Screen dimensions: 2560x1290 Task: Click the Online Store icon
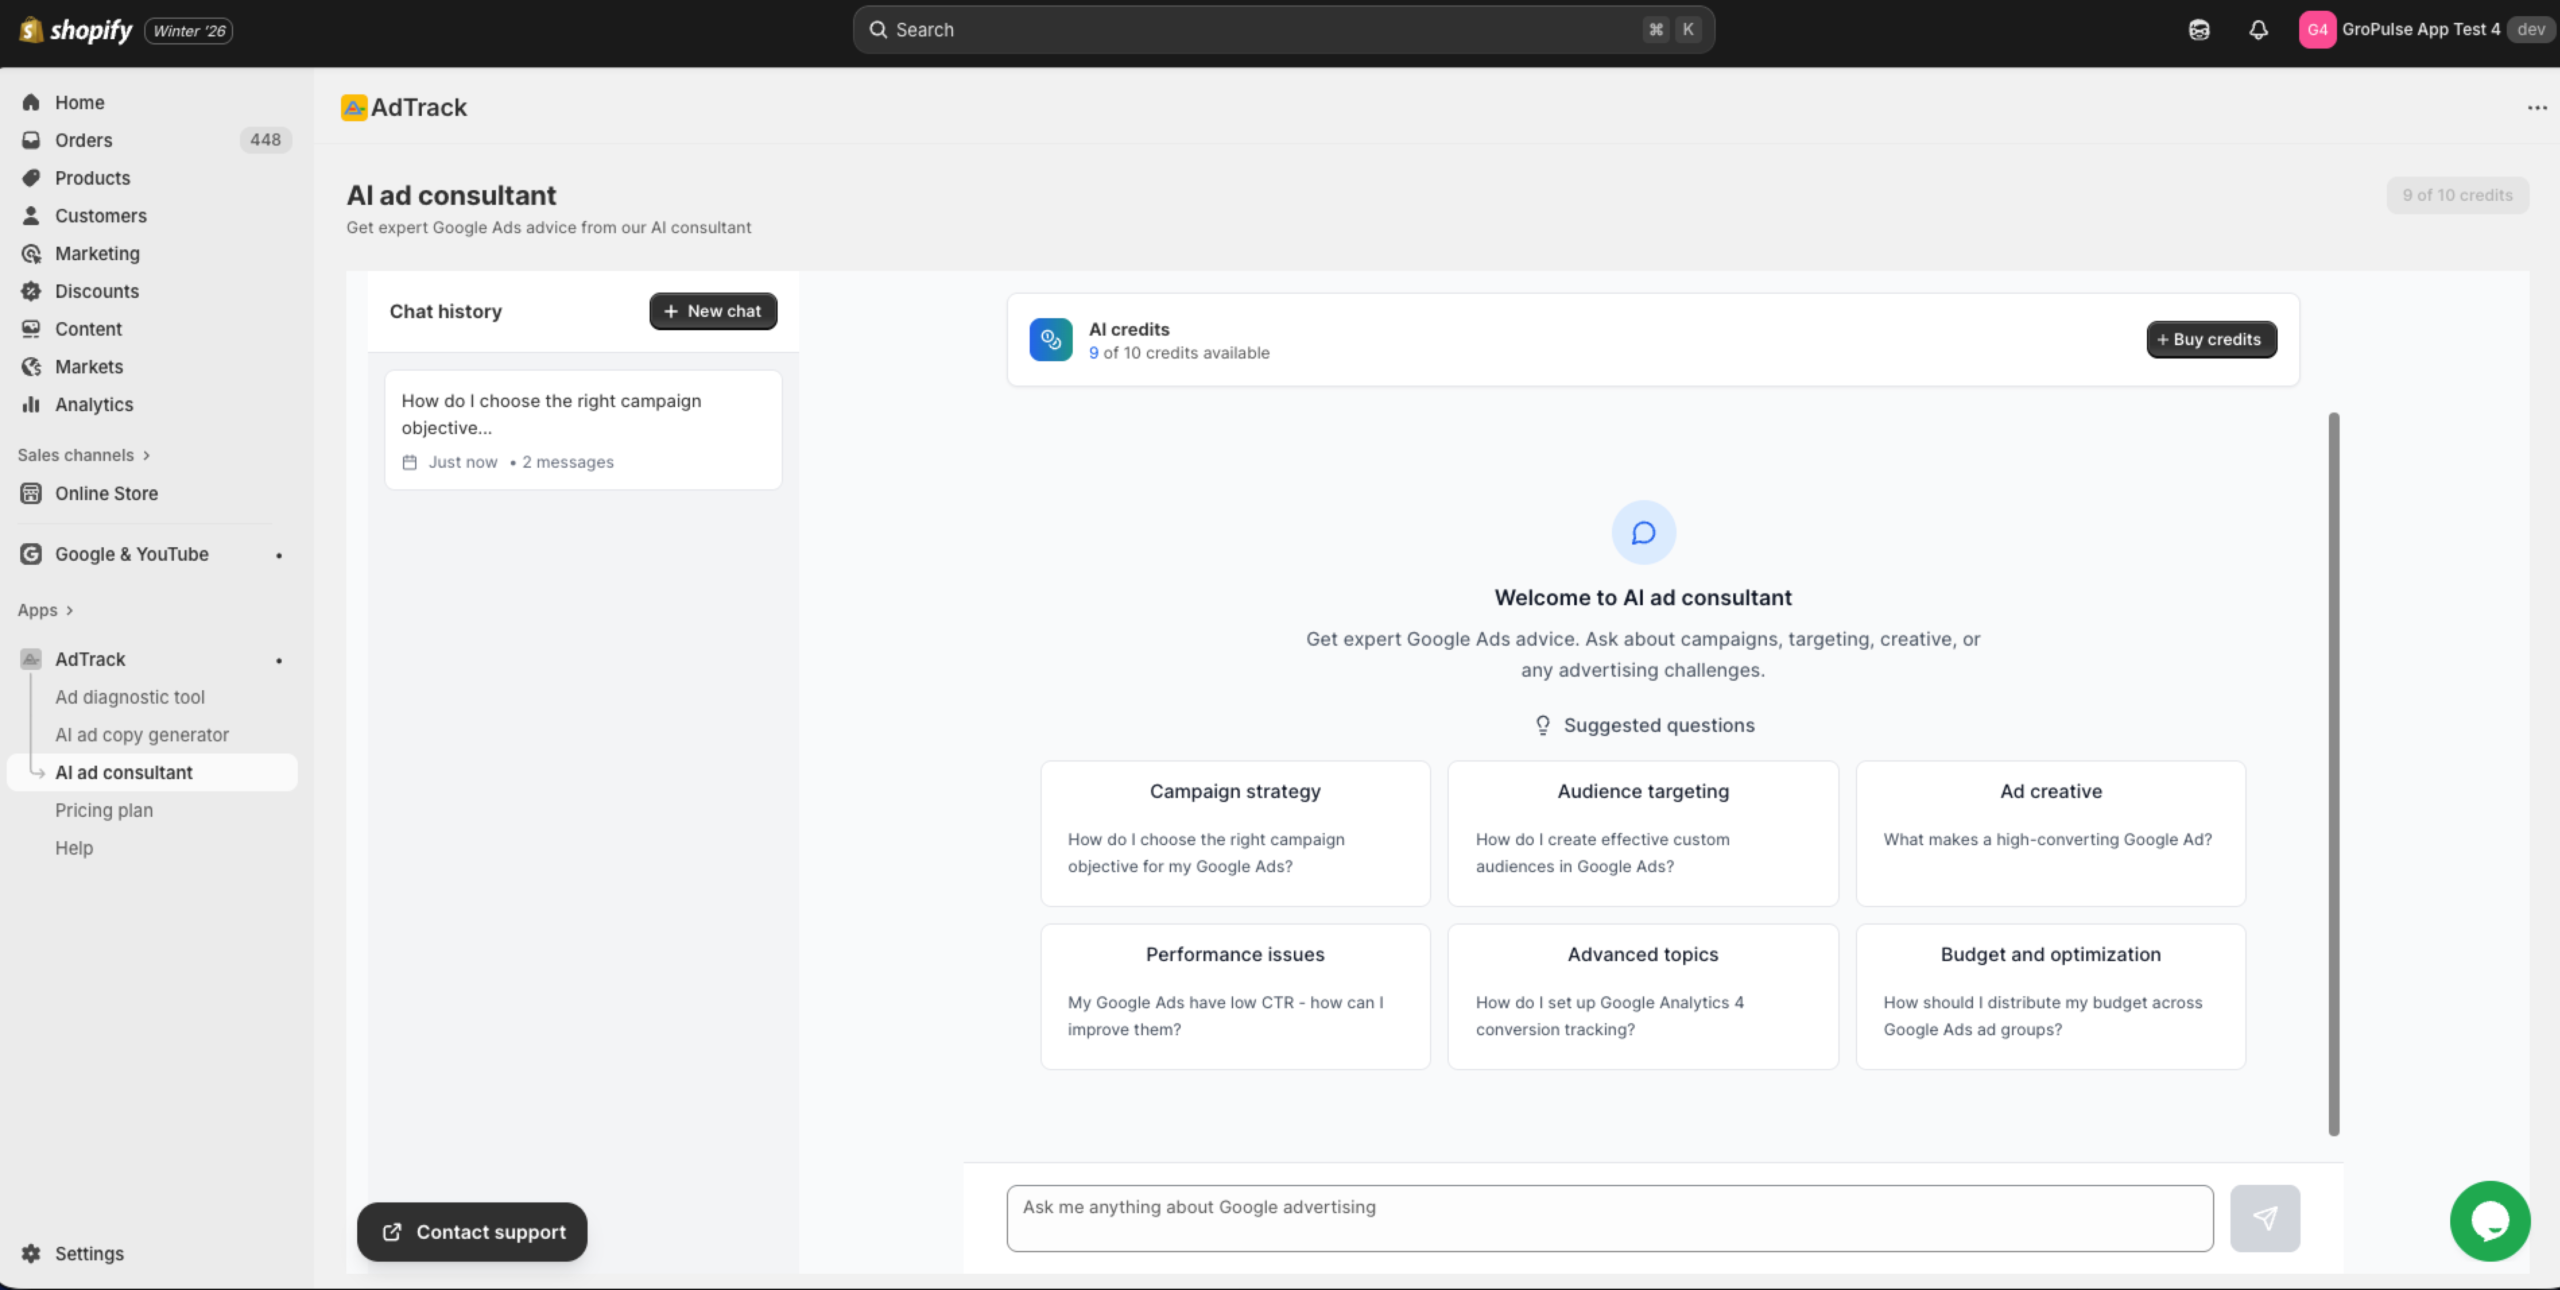[32, 493]
